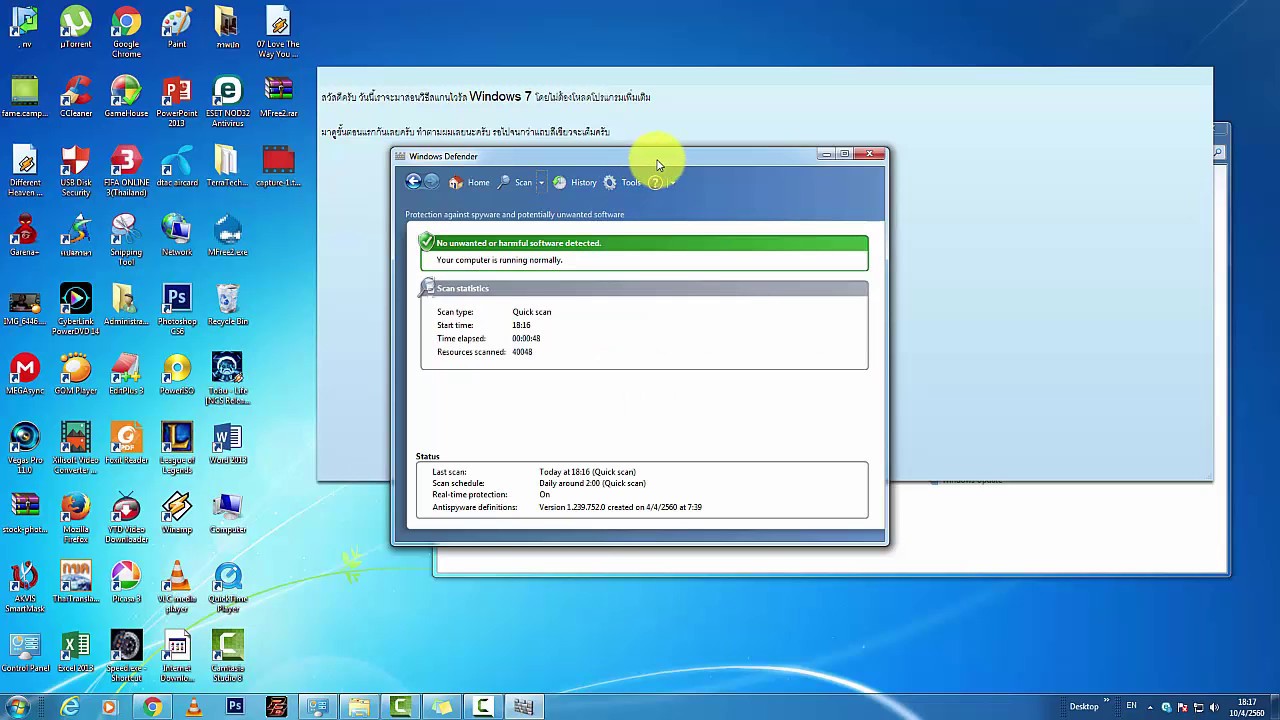Viewport: 1280px width, 720px height.
Task: Click the 'Quick scan' scan type value
Action: [x=532, y=312]
